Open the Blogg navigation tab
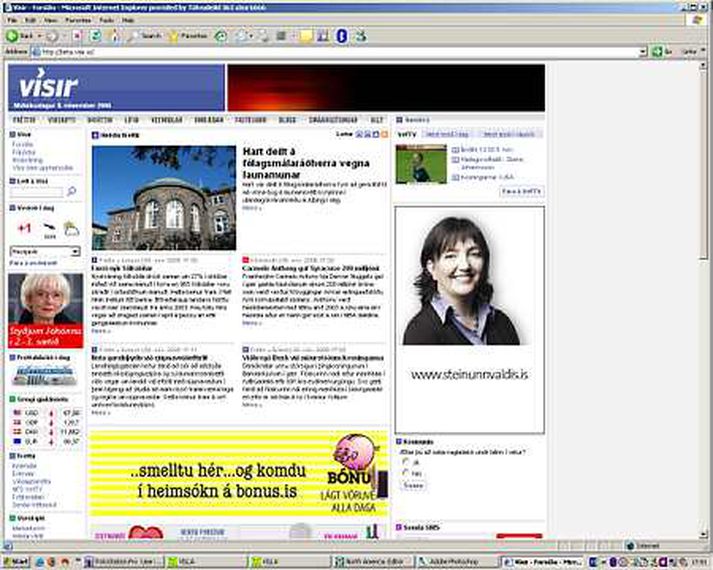The height and width of the screenshot is (570, 713). pyautogui.click(x=287, y=120)
